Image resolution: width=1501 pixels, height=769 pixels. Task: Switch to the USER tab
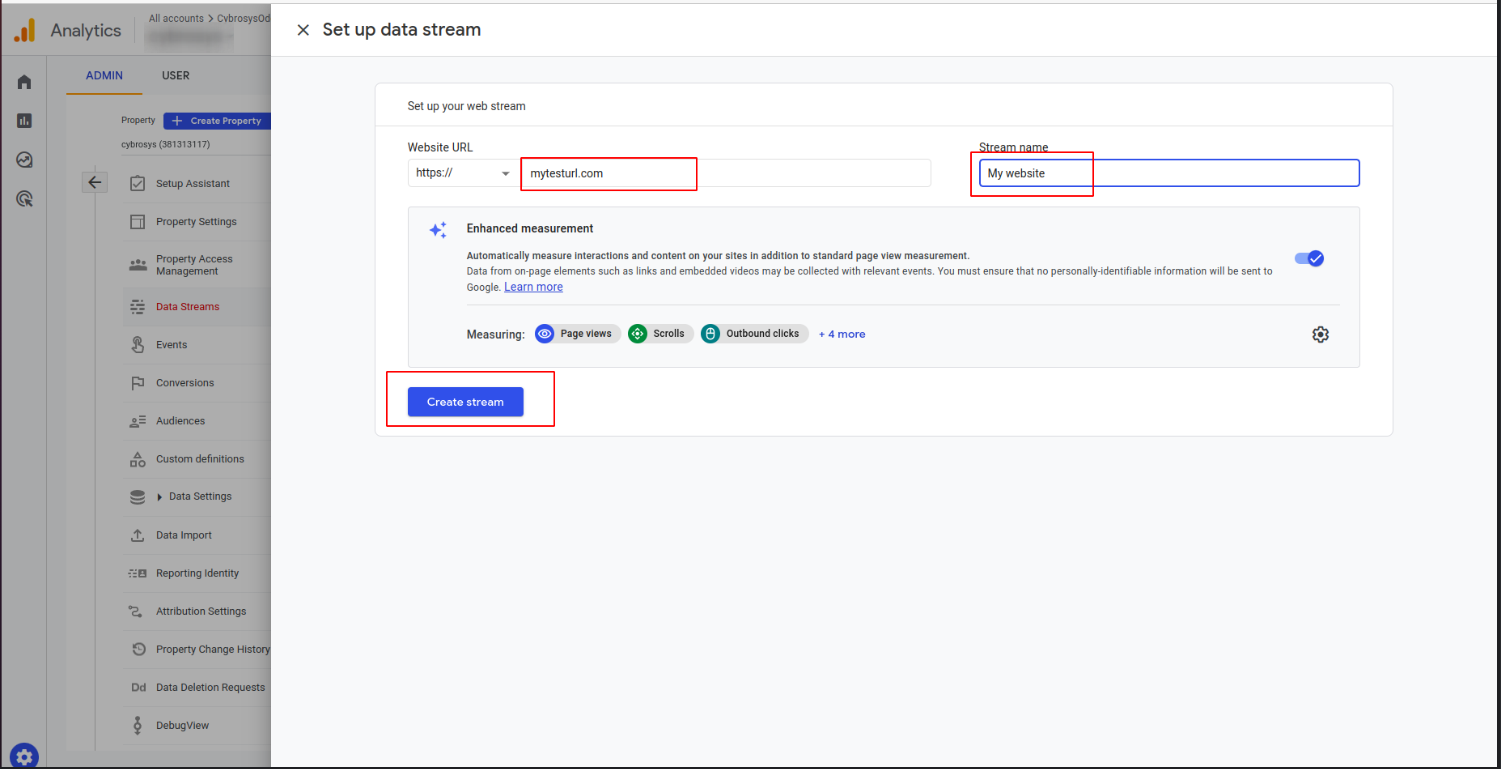(176, 75)
